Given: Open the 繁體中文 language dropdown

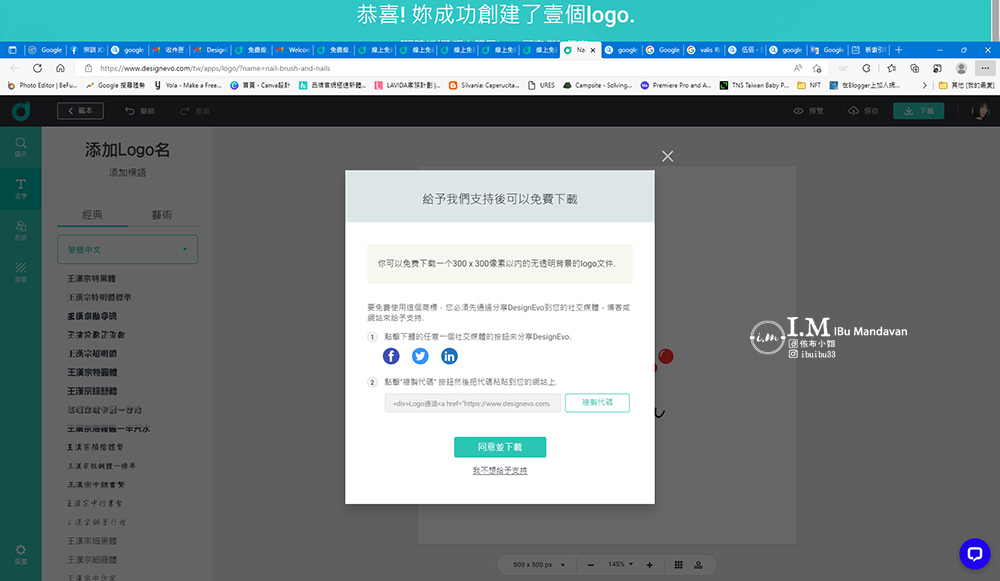Looking at the screenshot, I should (x=127, y=249).
